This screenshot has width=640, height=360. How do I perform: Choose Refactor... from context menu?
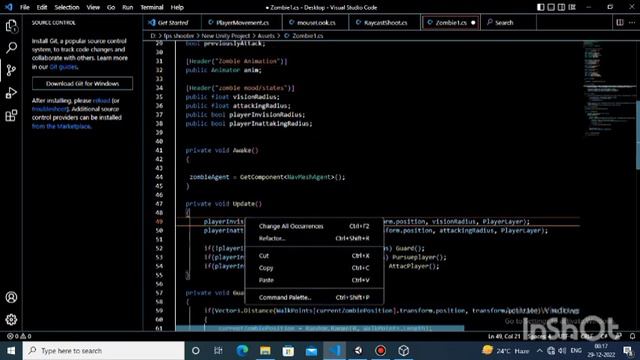pos(314,238)
